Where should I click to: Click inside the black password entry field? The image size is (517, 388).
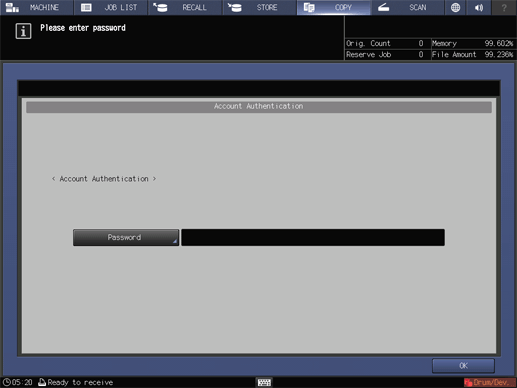pyautogui.click(x=313, y=237)
